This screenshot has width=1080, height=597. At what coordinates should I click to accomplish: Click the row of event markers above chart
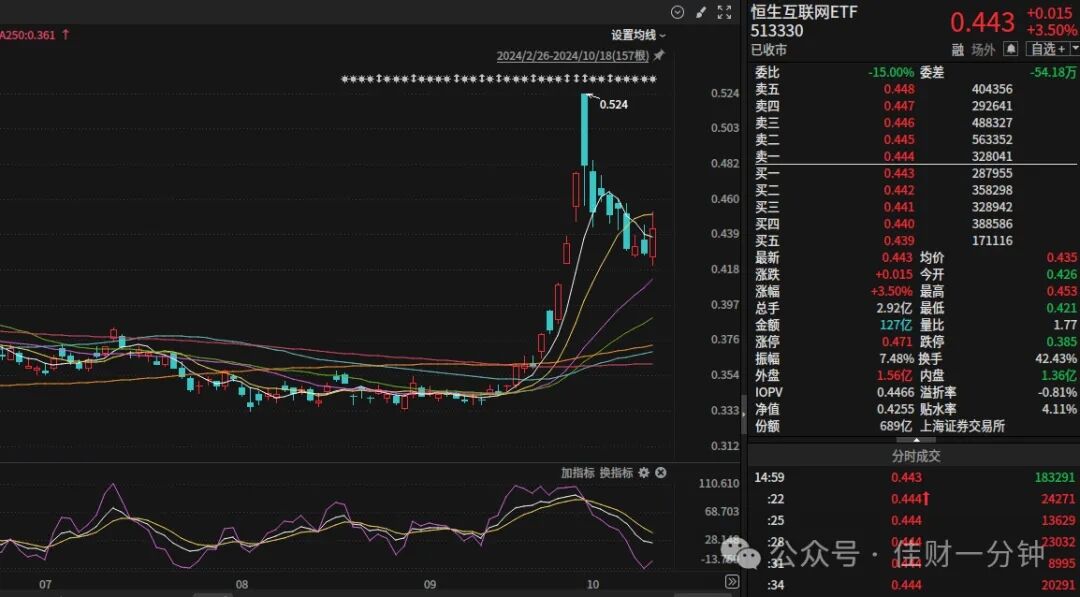499,79
